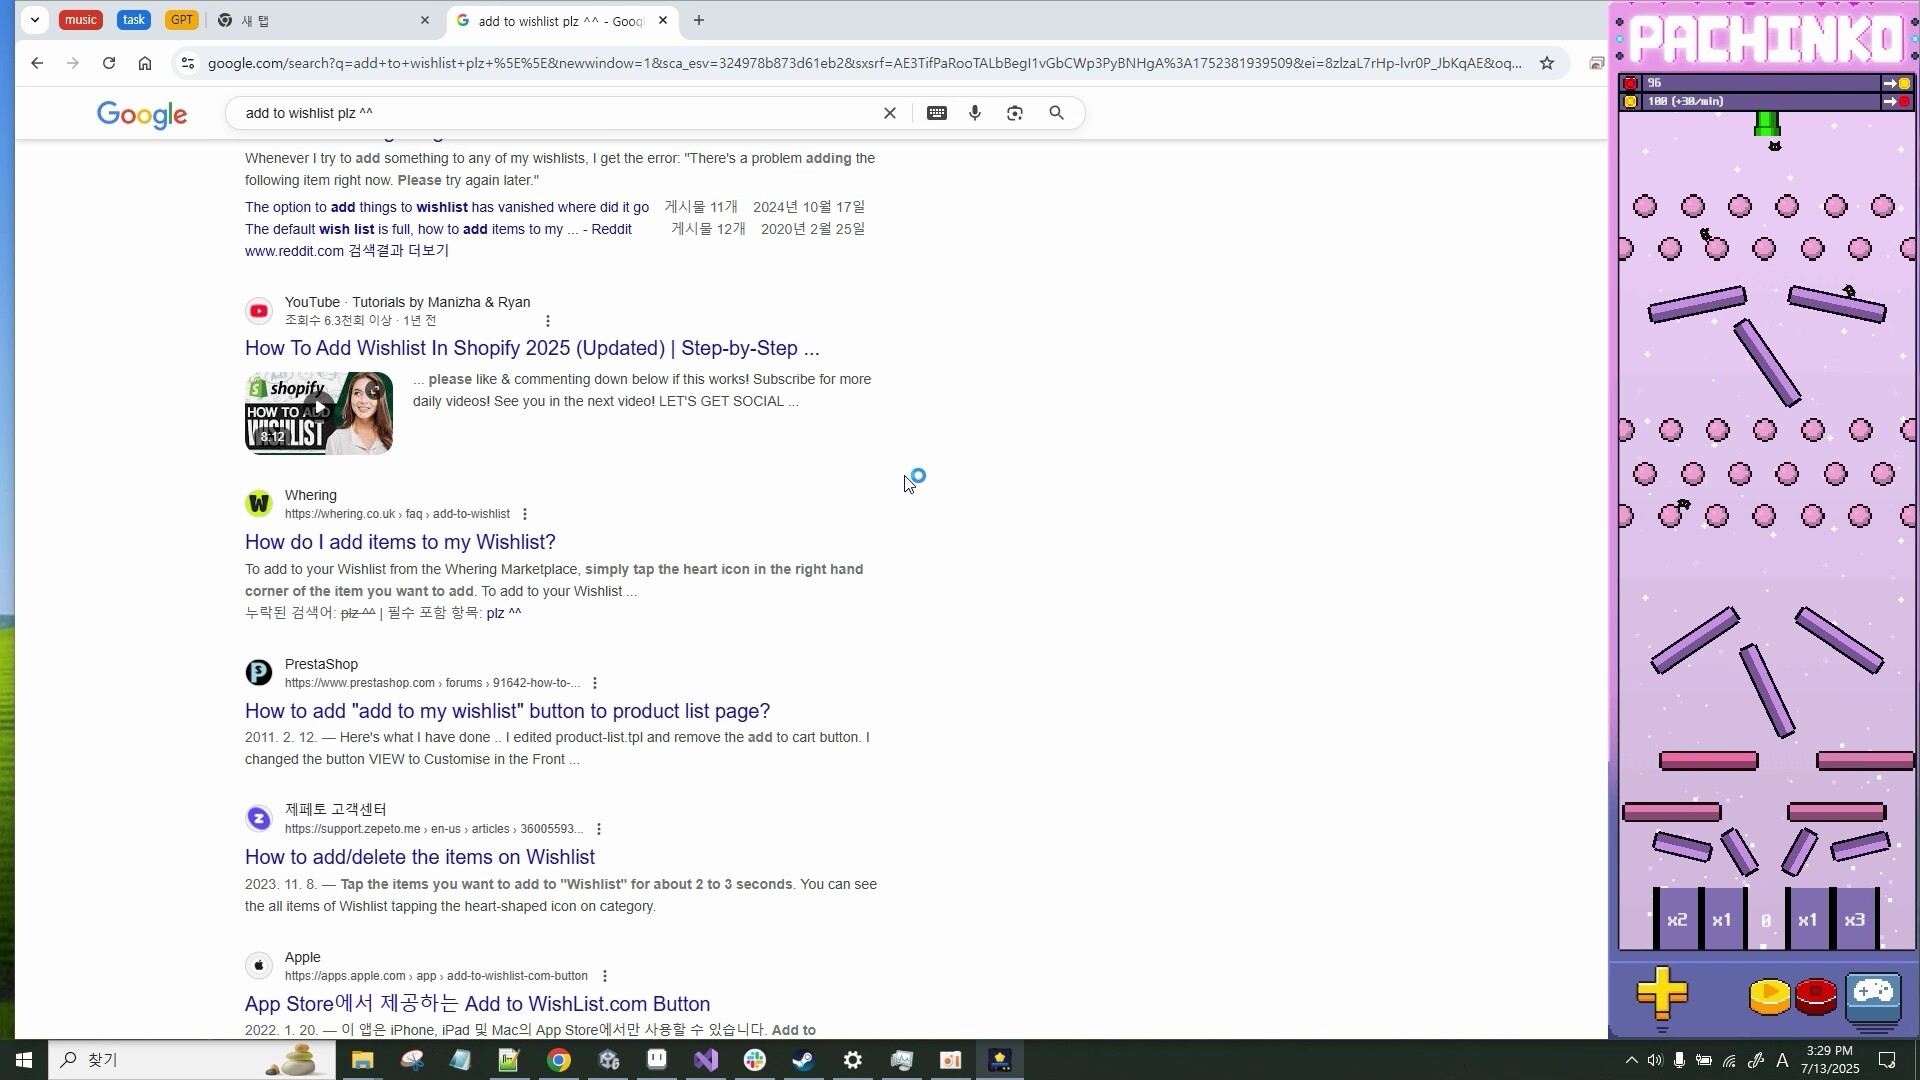Open the on-screen keyboard icon in search bar
The height and width of the screenshot is (1080, 1920).
(x=937, y=113)
